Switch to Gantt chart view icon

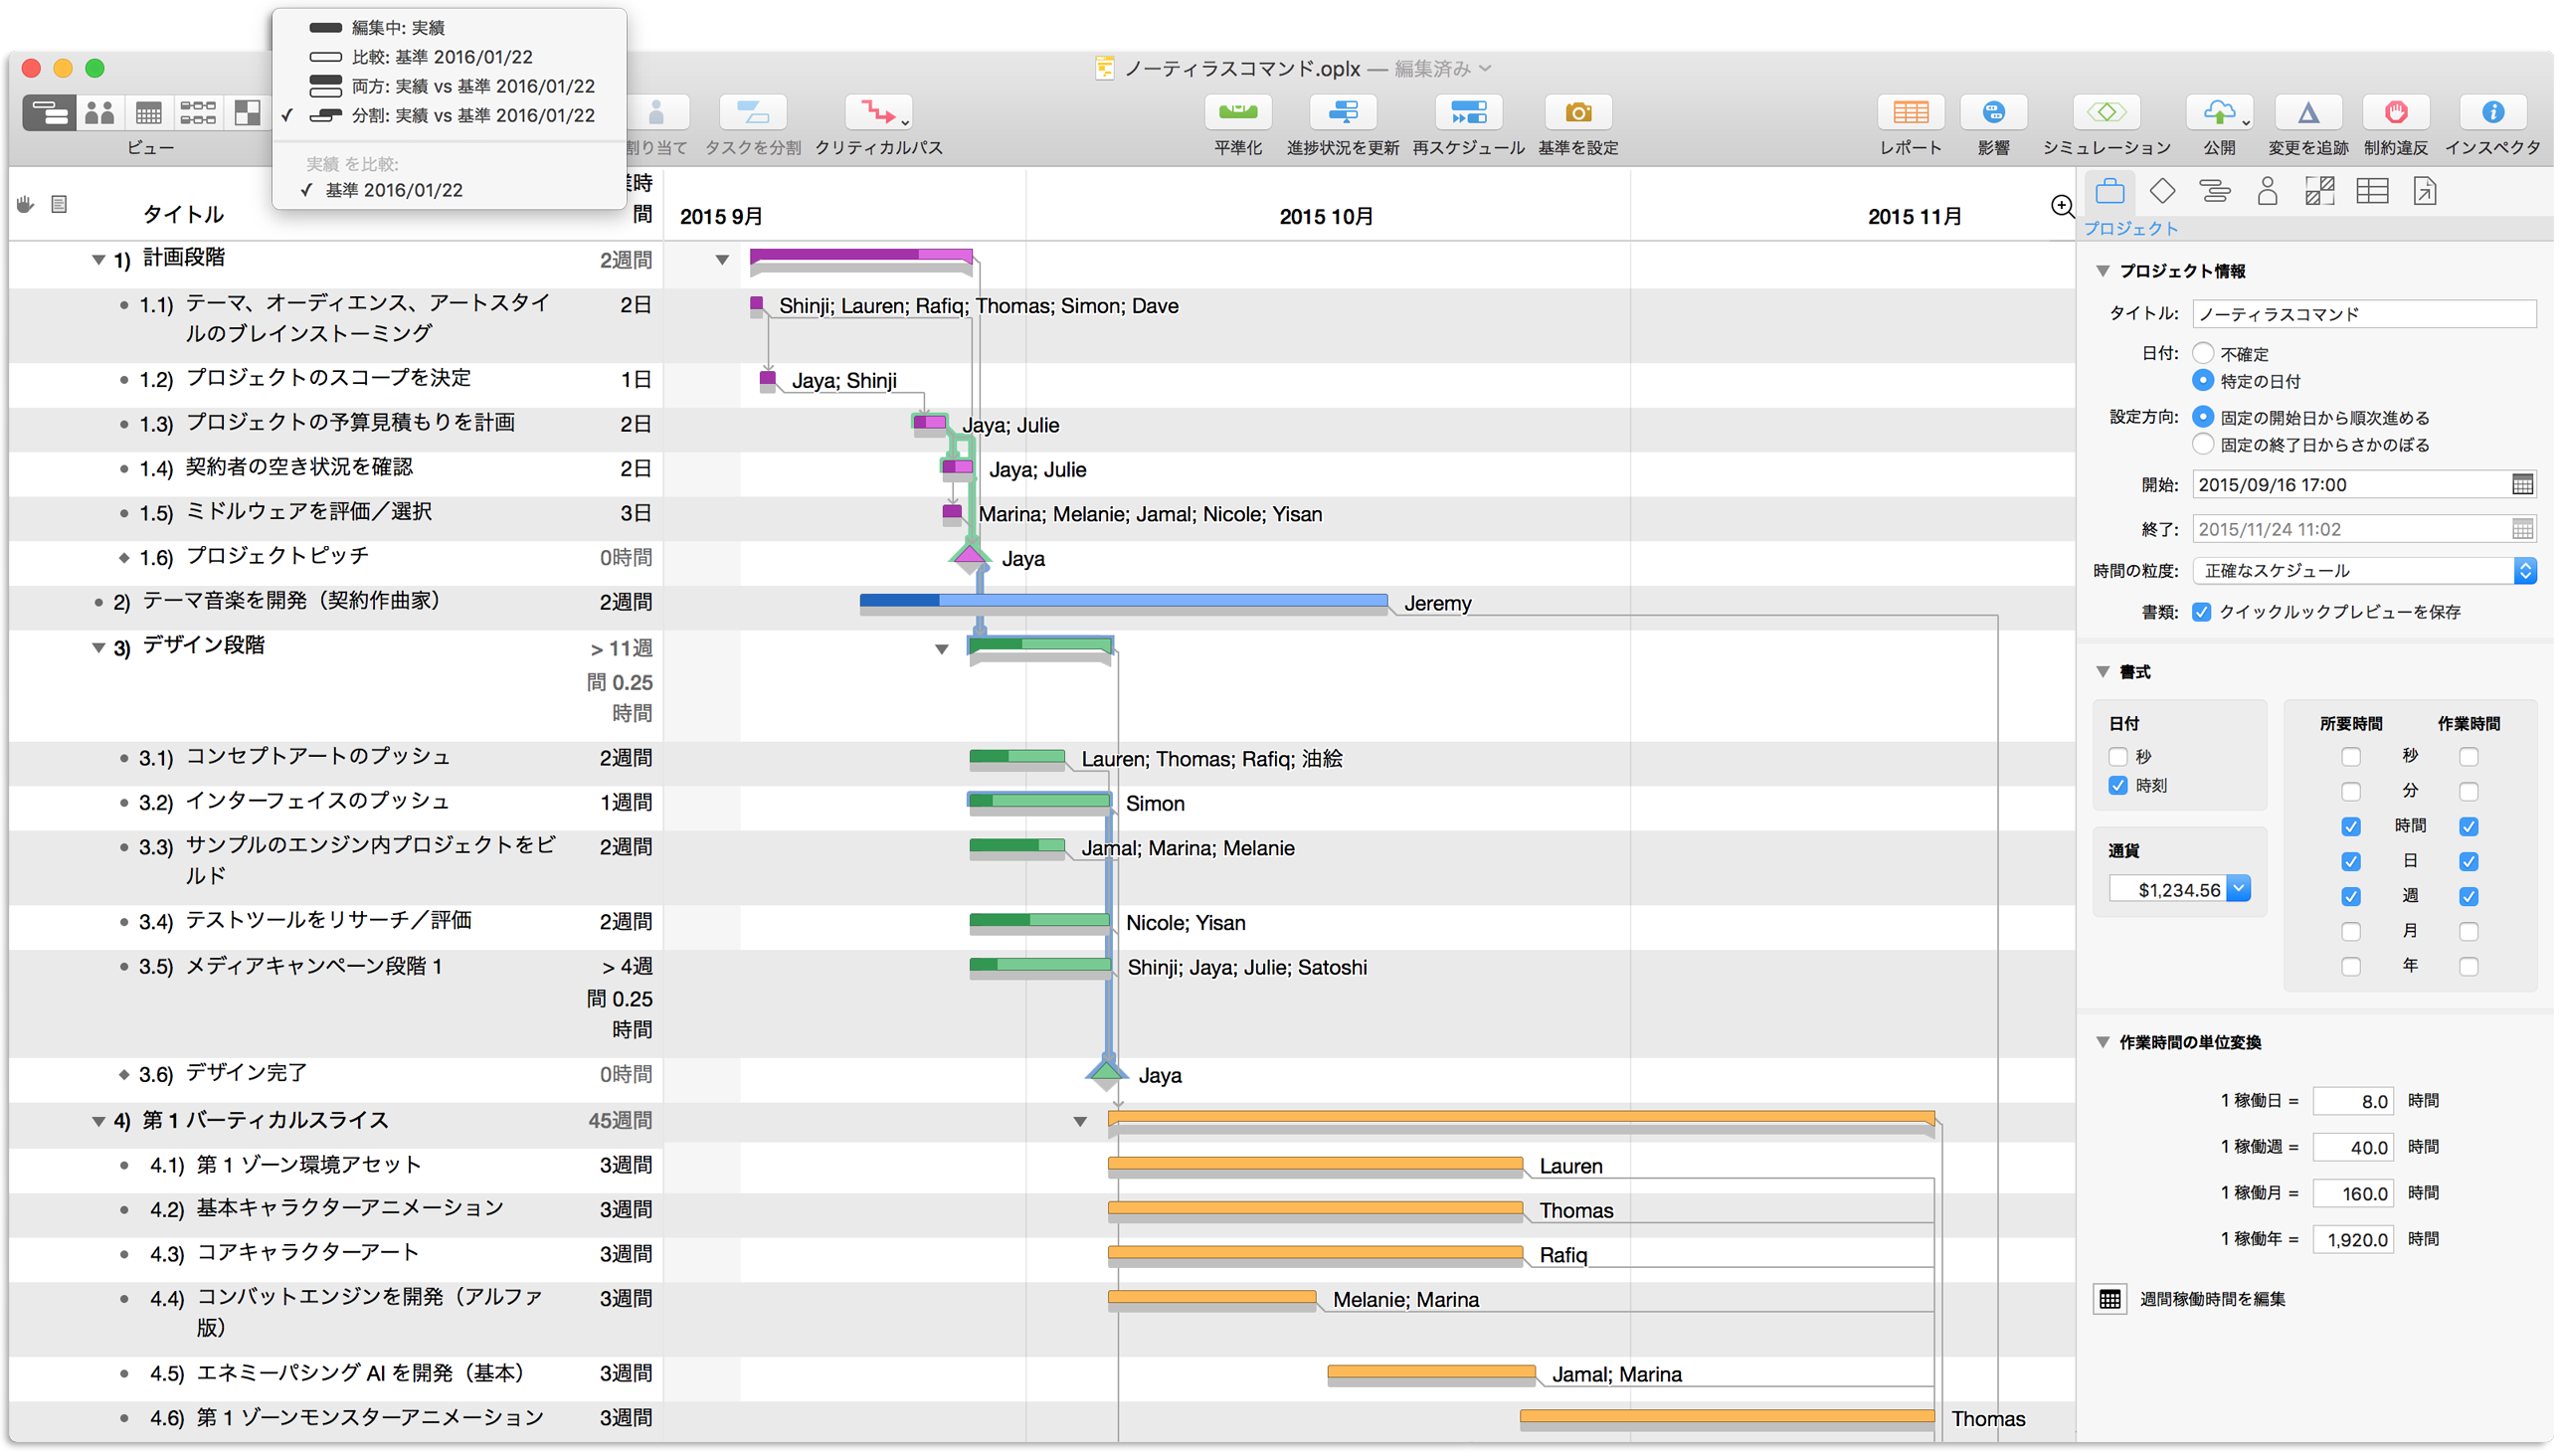[49, 112]
